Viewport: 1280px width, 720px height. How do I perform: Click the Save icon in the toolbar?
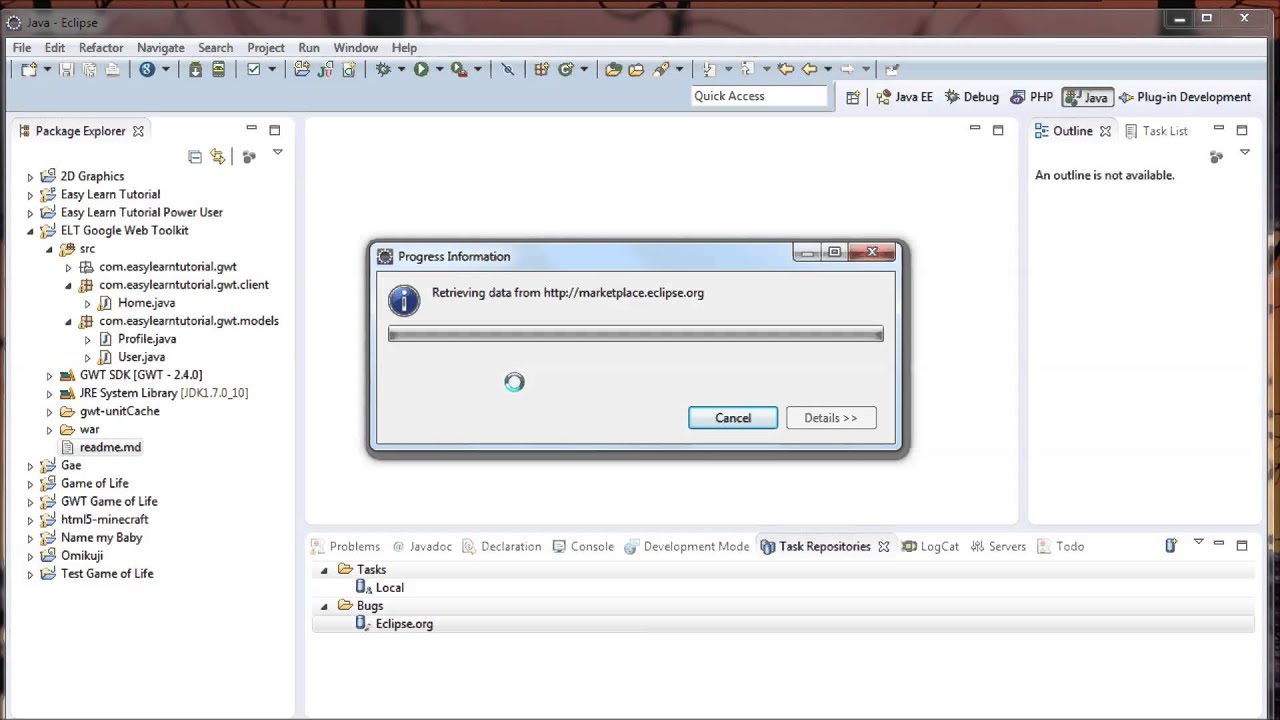point(66,68)
